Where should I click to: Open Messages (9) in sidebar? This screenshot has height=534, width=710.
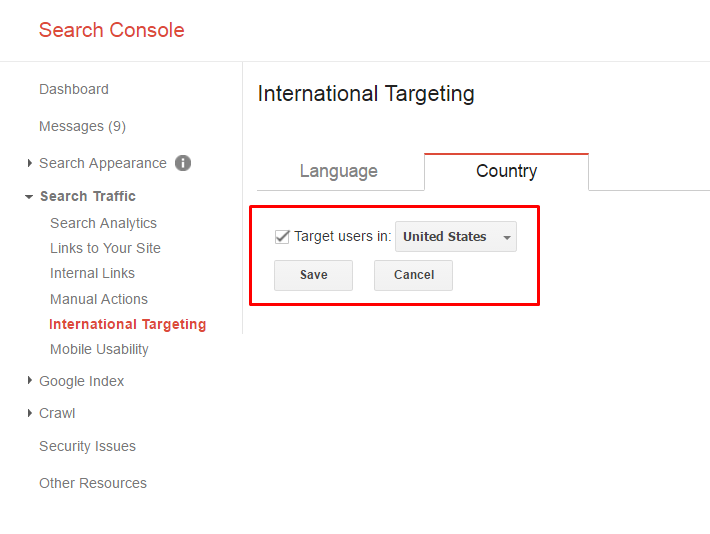coord(82,126)
